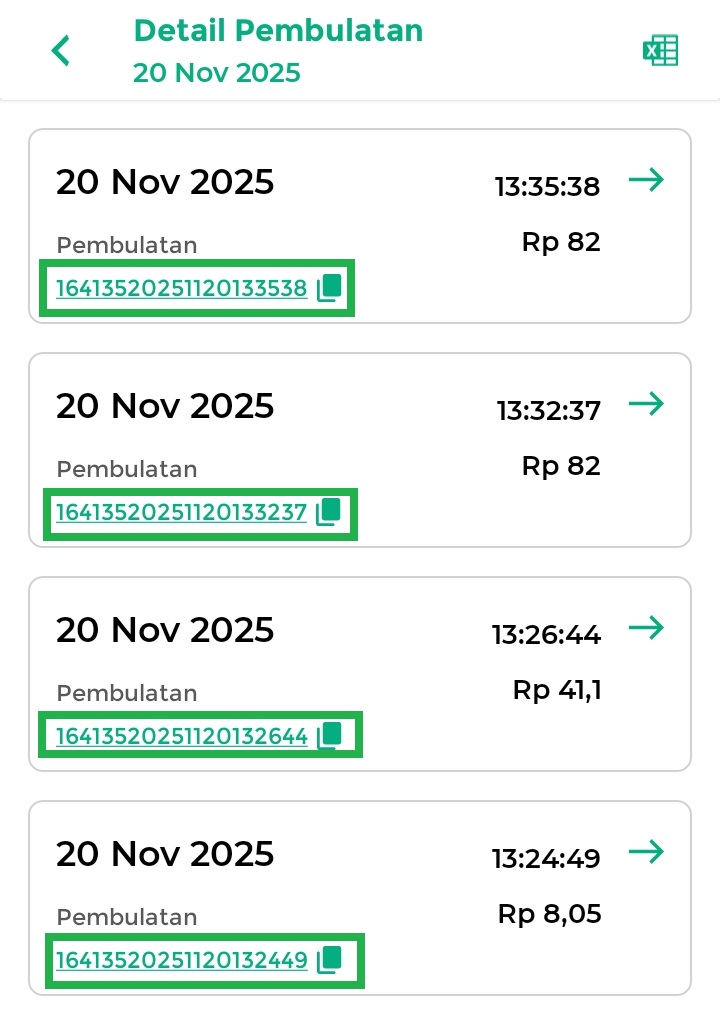Copy transaction ID ending in 133237

click(x=330, y=513)
